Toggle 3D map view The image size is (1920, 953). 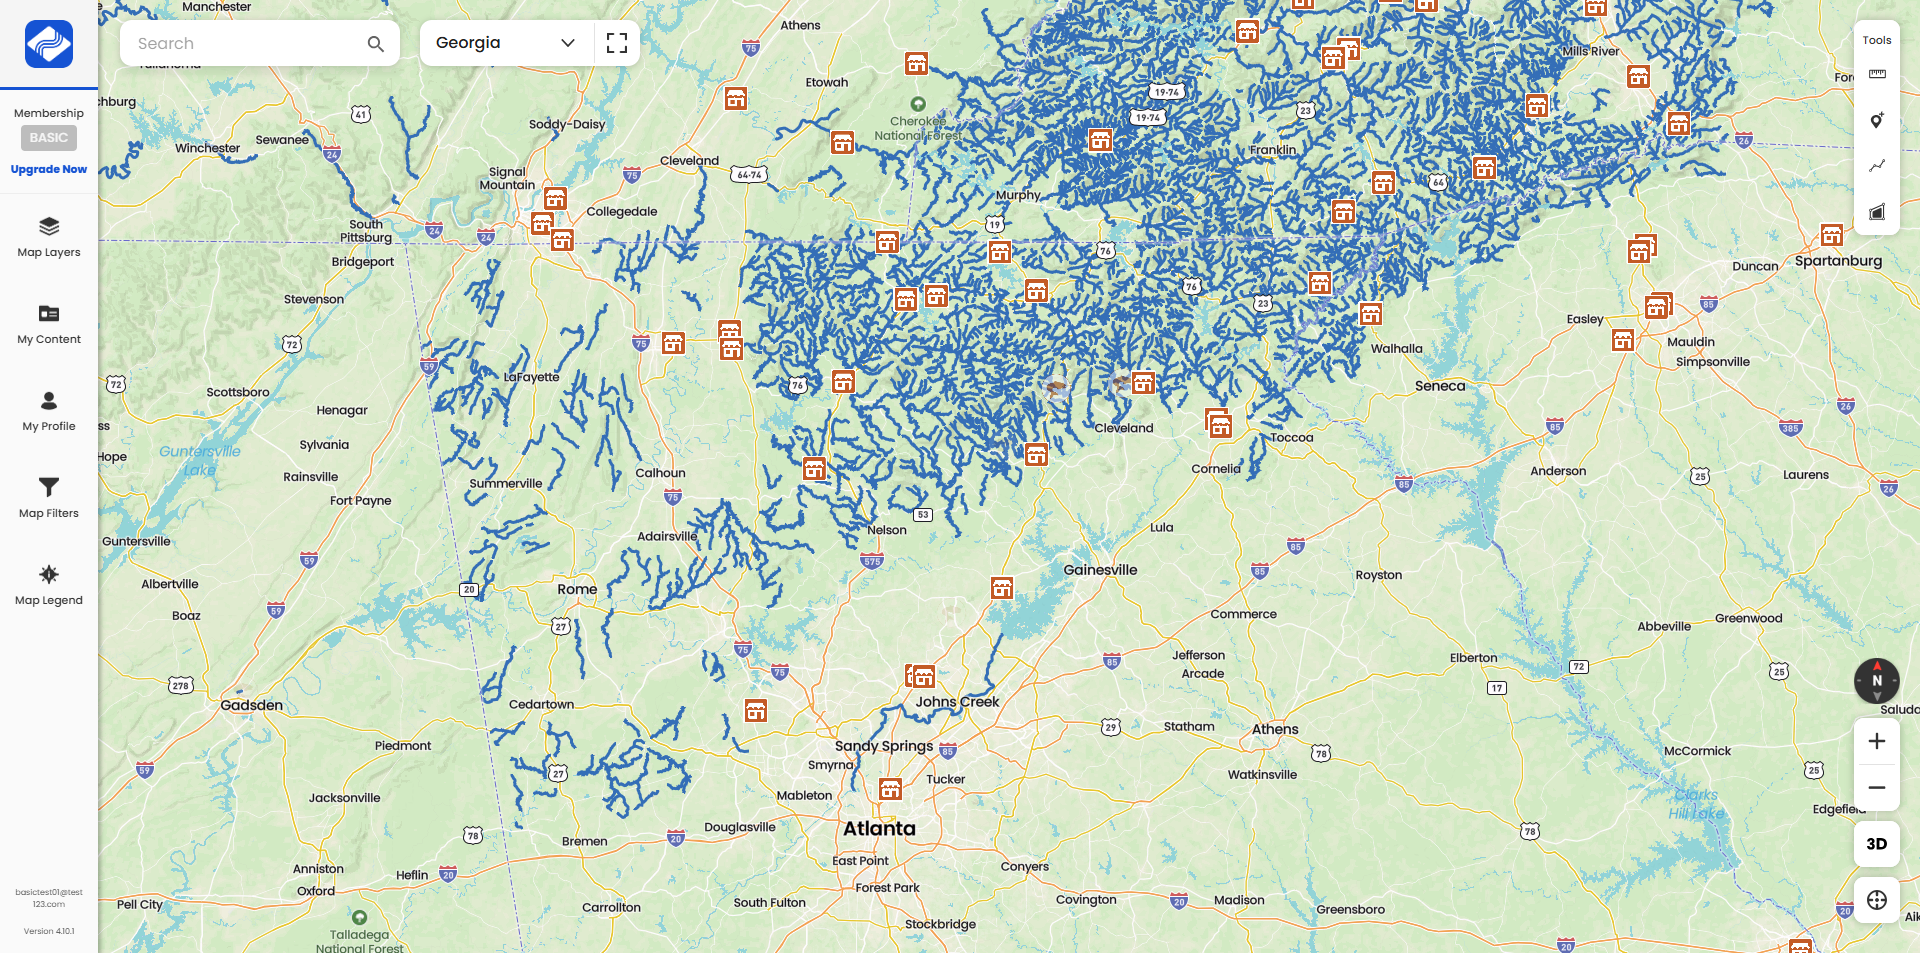(x=1877, y=843)
